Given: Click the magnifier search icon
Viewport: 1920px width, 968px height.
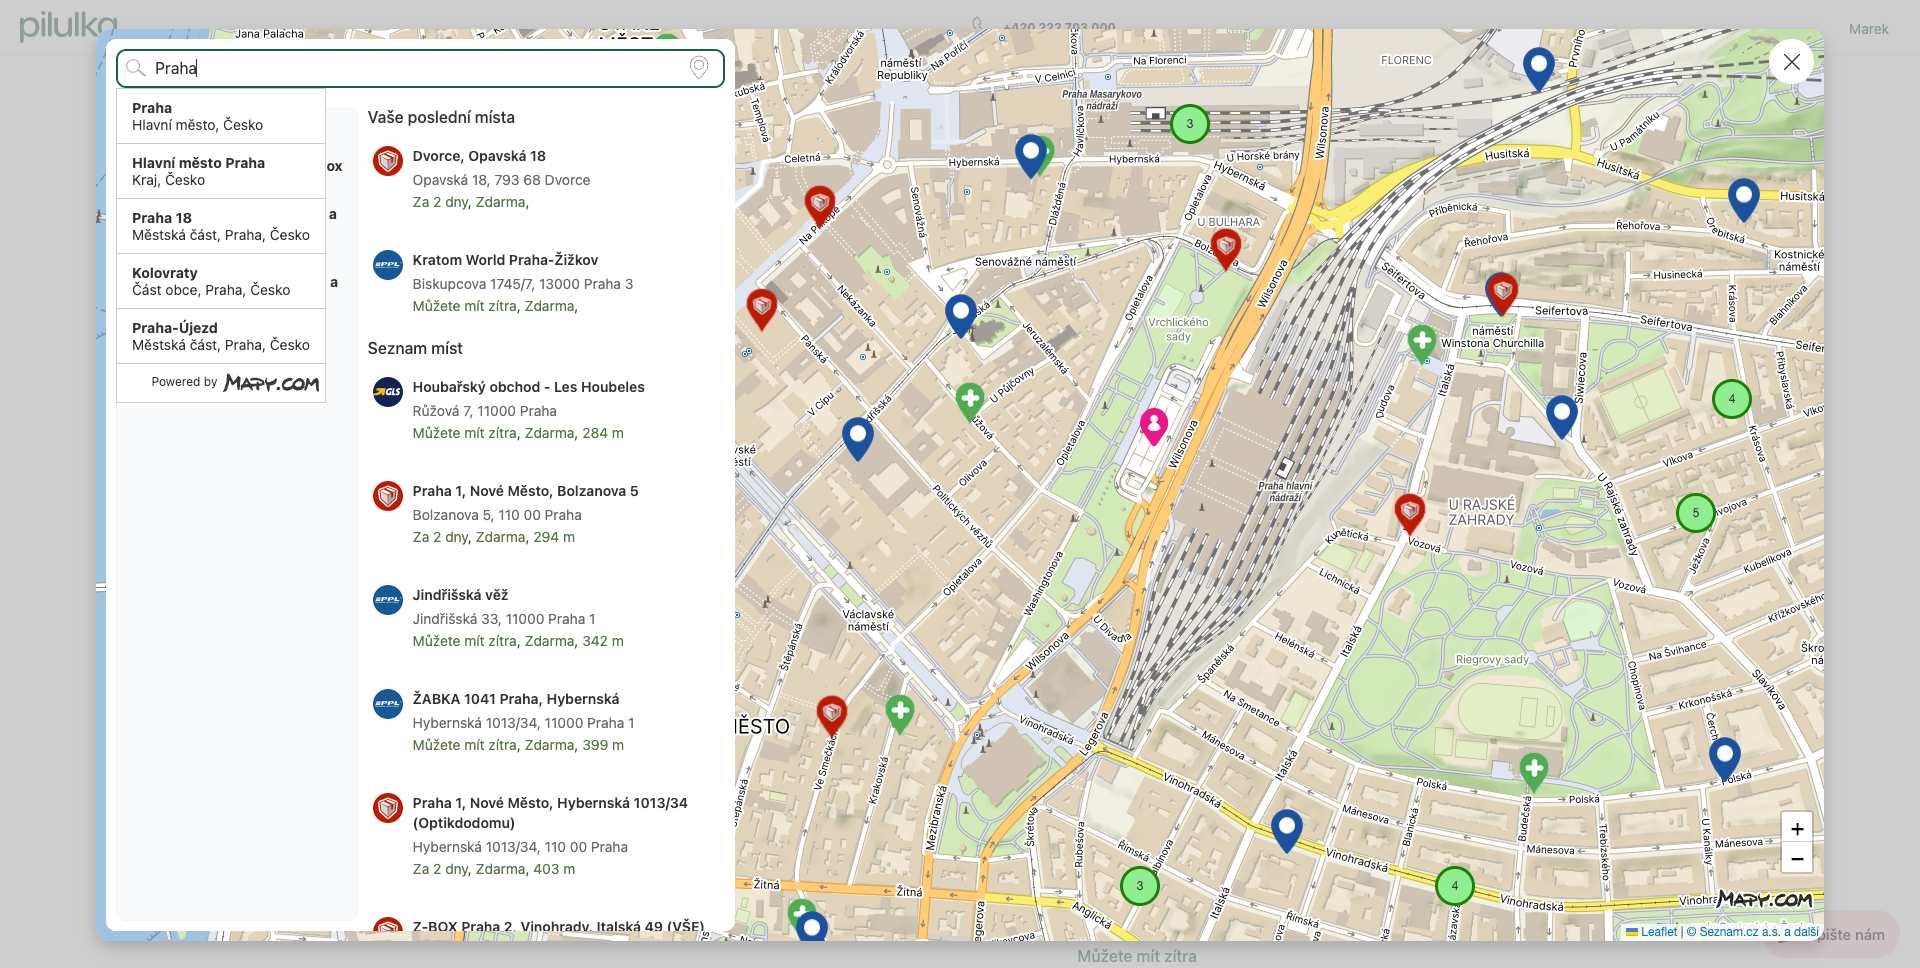Looking at the screenshot, I should click(x=137, y=68).
